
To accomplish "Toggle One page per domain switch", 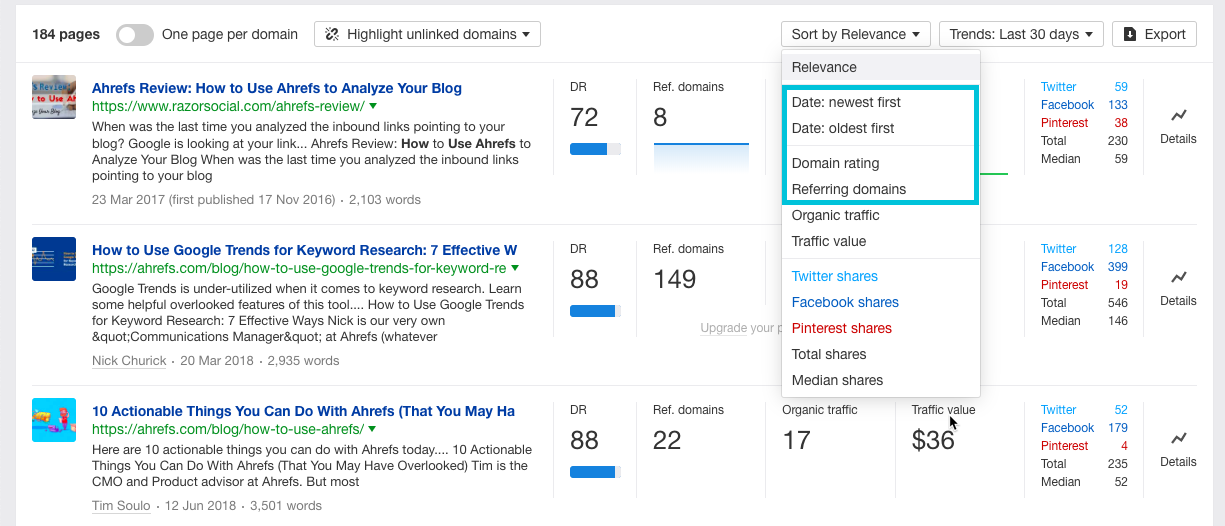I will coord(135,34).
